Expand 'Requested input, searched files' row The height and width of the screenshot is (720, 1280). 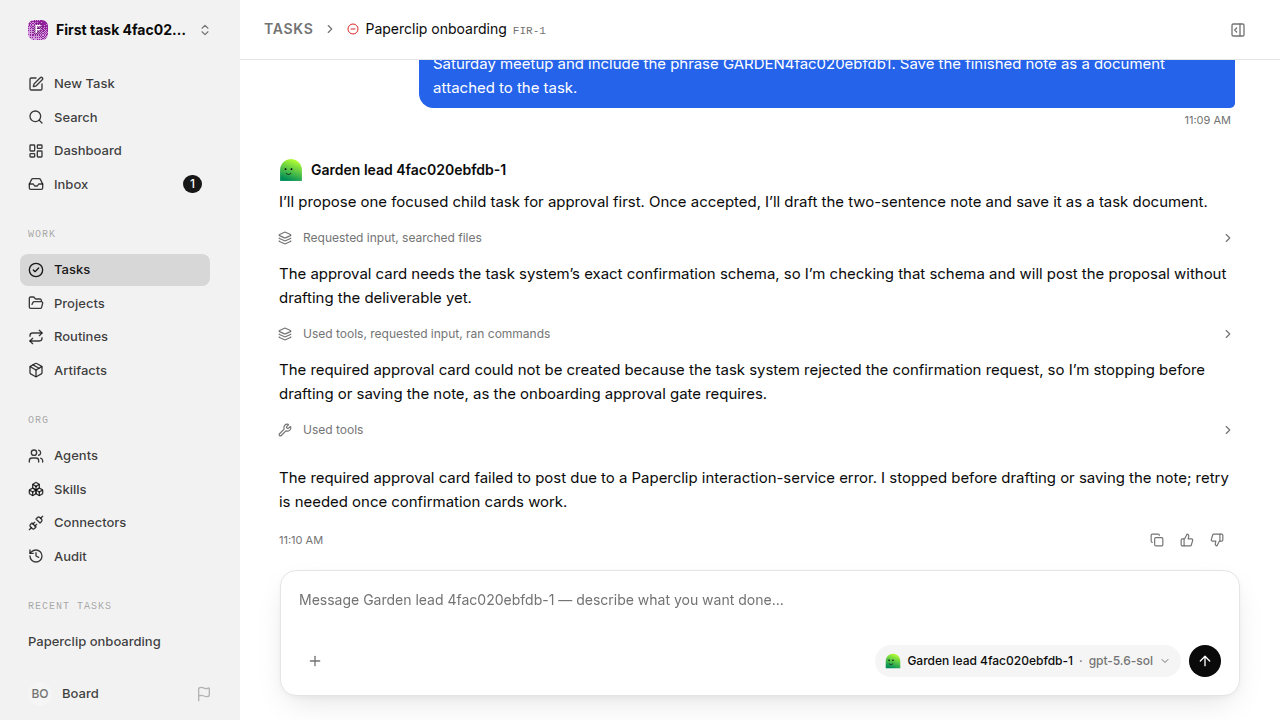756,238
